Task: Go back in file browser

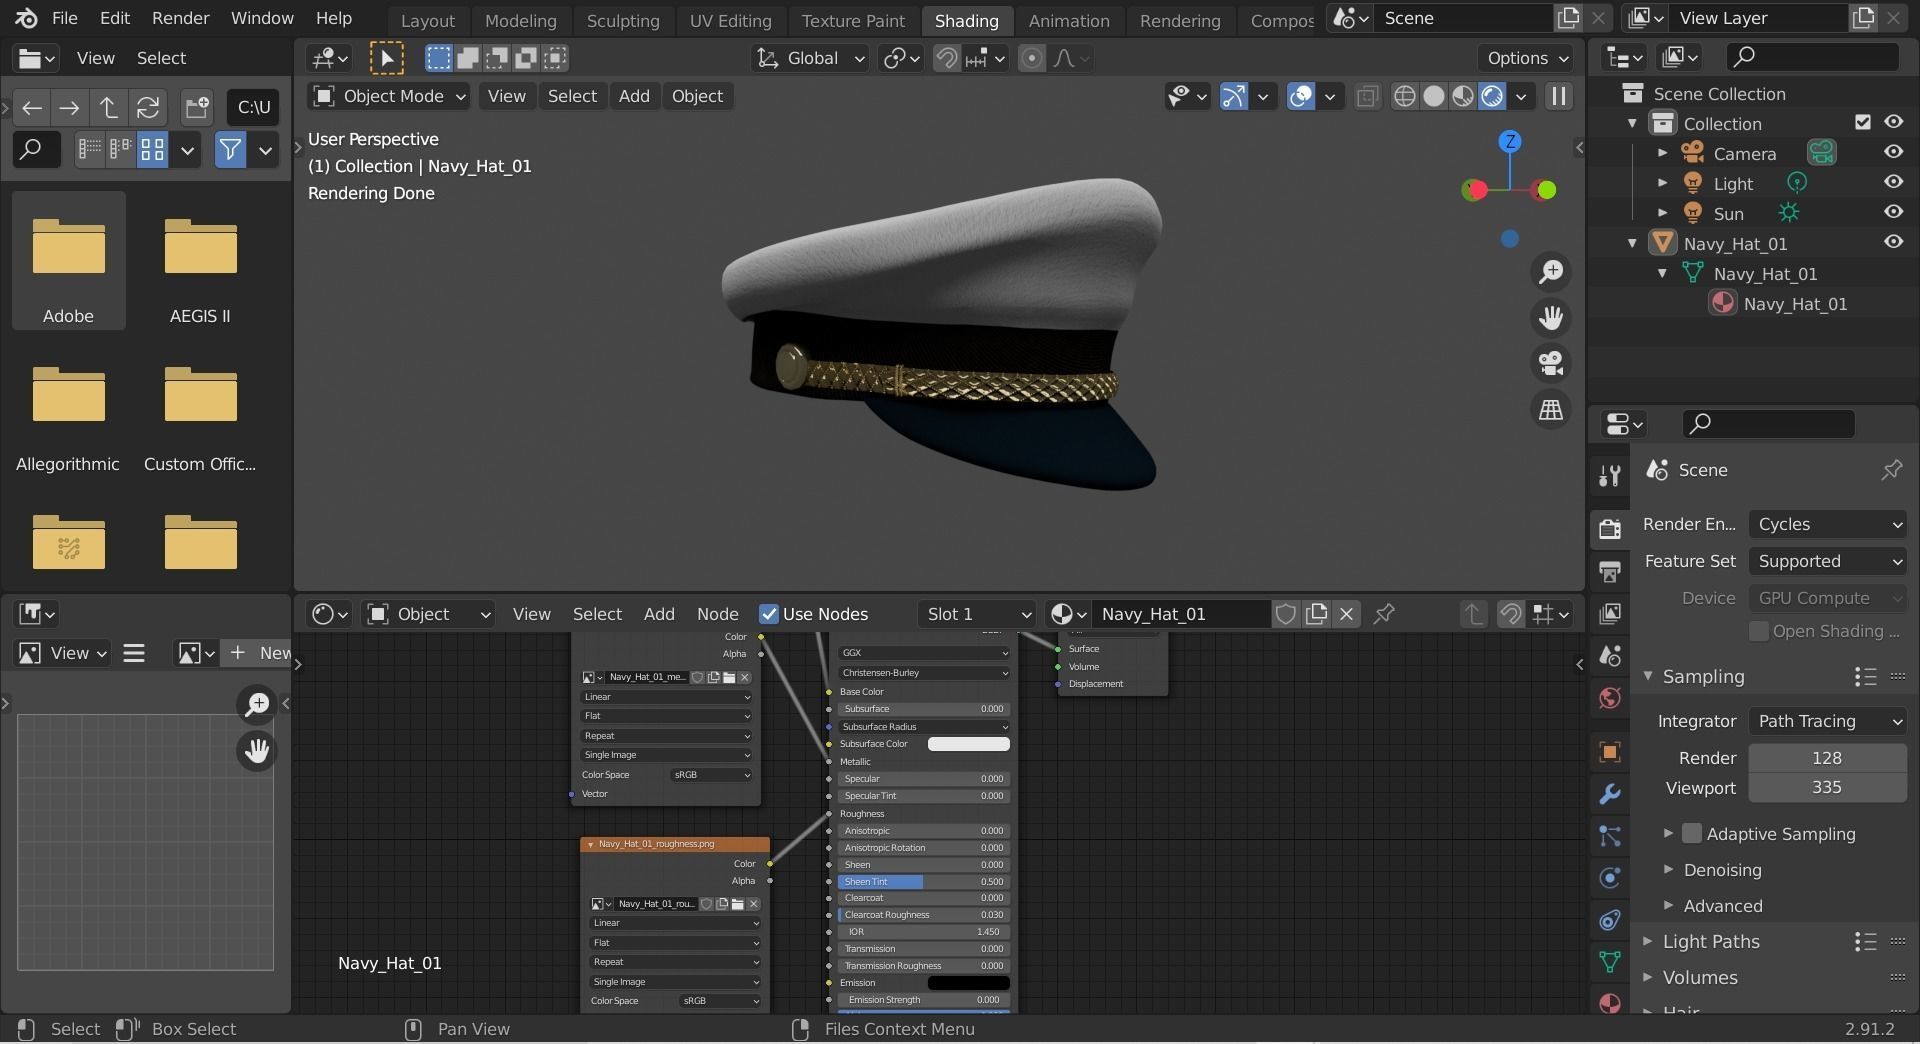Action: (x=32, y=107)
